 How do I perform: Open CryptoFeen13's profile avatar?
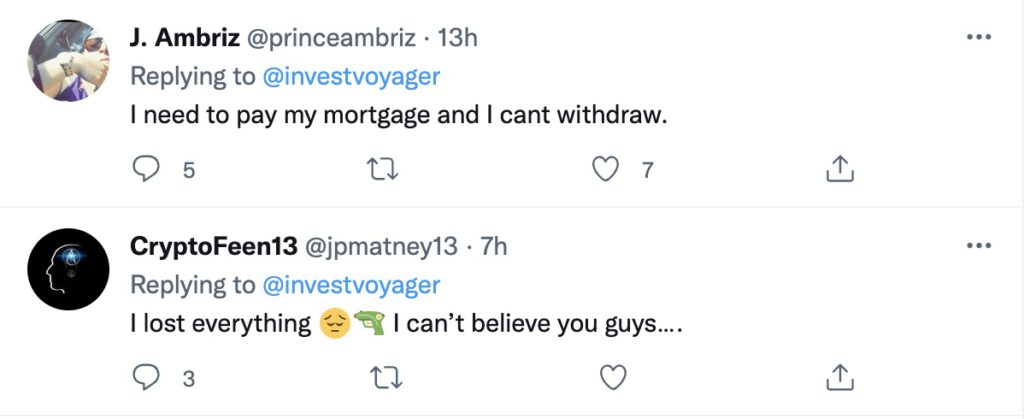pyautogui.click(x=68, y=268)
